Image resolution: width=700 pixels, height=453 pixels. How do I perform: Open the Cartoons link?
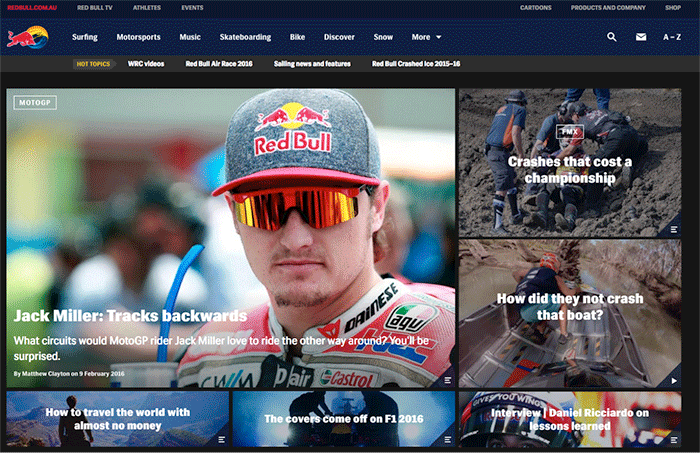[536, 8]
